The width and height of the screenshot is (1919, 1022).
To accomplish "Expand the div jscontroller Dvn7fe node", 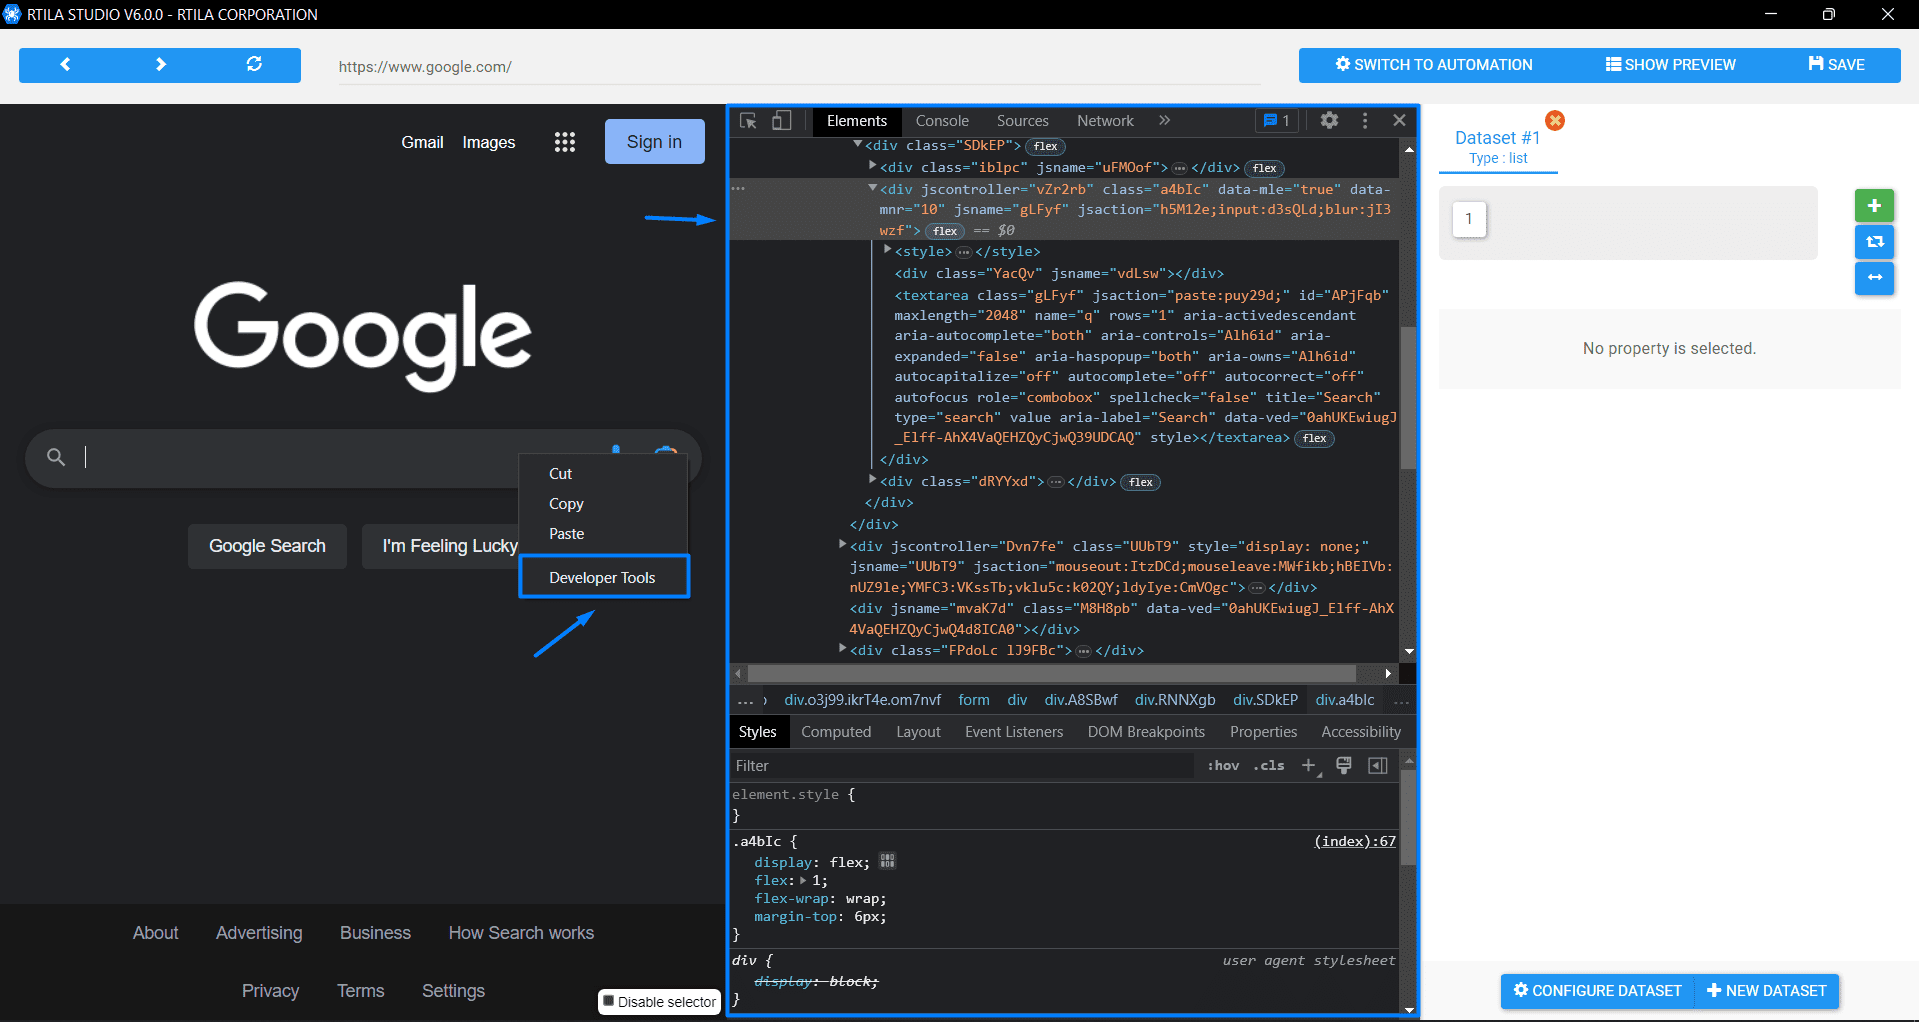I will click(x=843, y=545).
